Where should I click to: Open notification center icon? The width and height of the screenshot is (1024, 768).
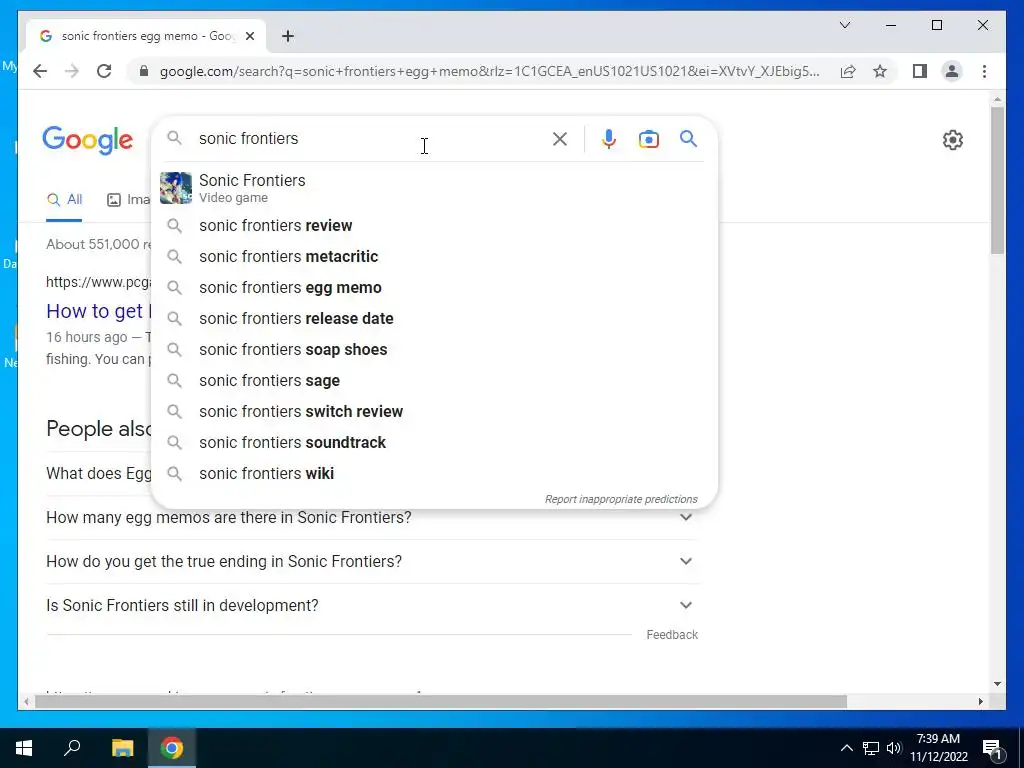click(992, 749)
